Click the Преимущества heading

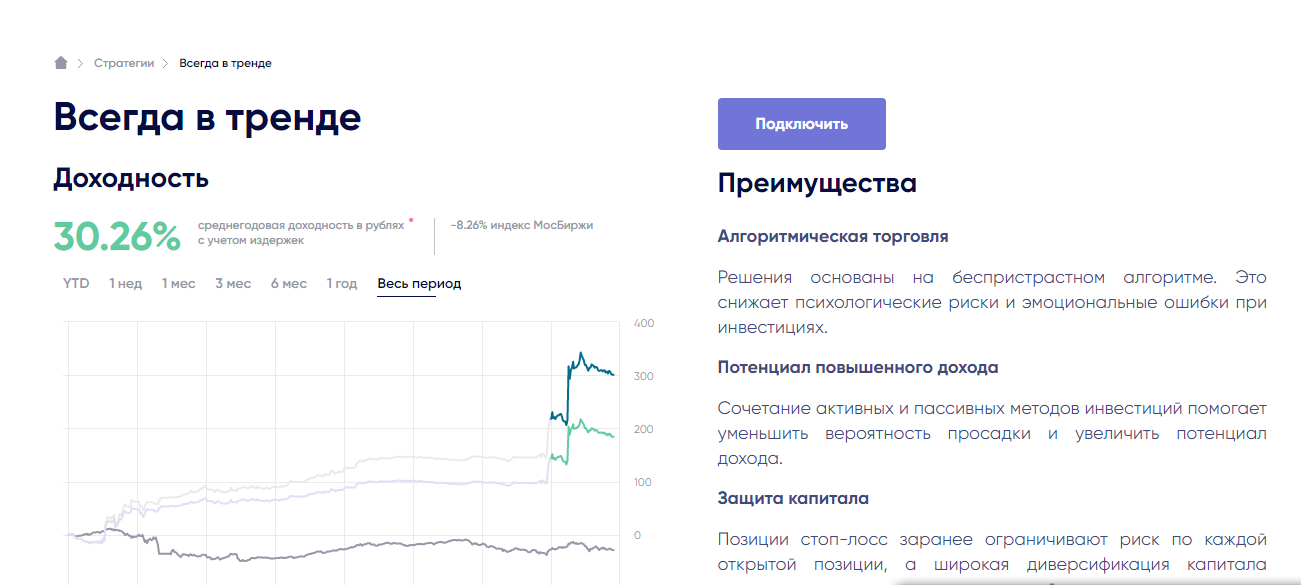pos(817,183)
